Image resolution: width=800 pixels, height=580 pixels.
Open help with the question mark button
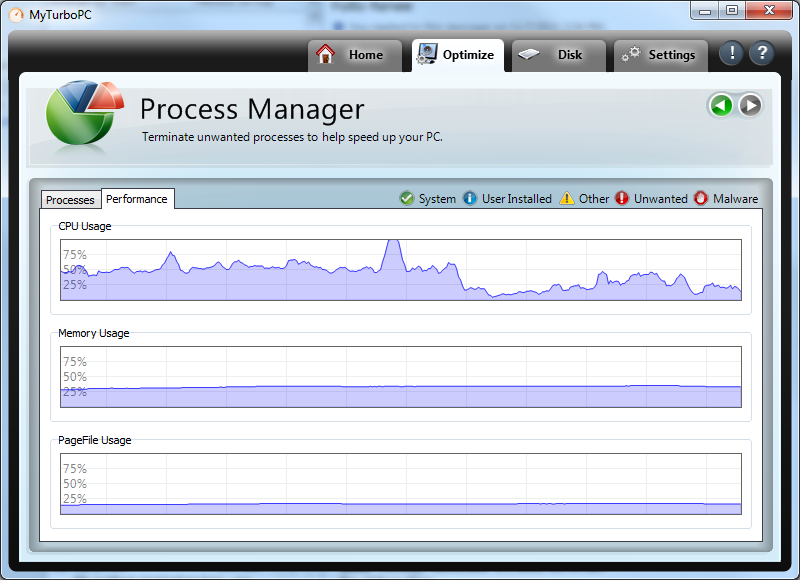(x=762, y=53)
